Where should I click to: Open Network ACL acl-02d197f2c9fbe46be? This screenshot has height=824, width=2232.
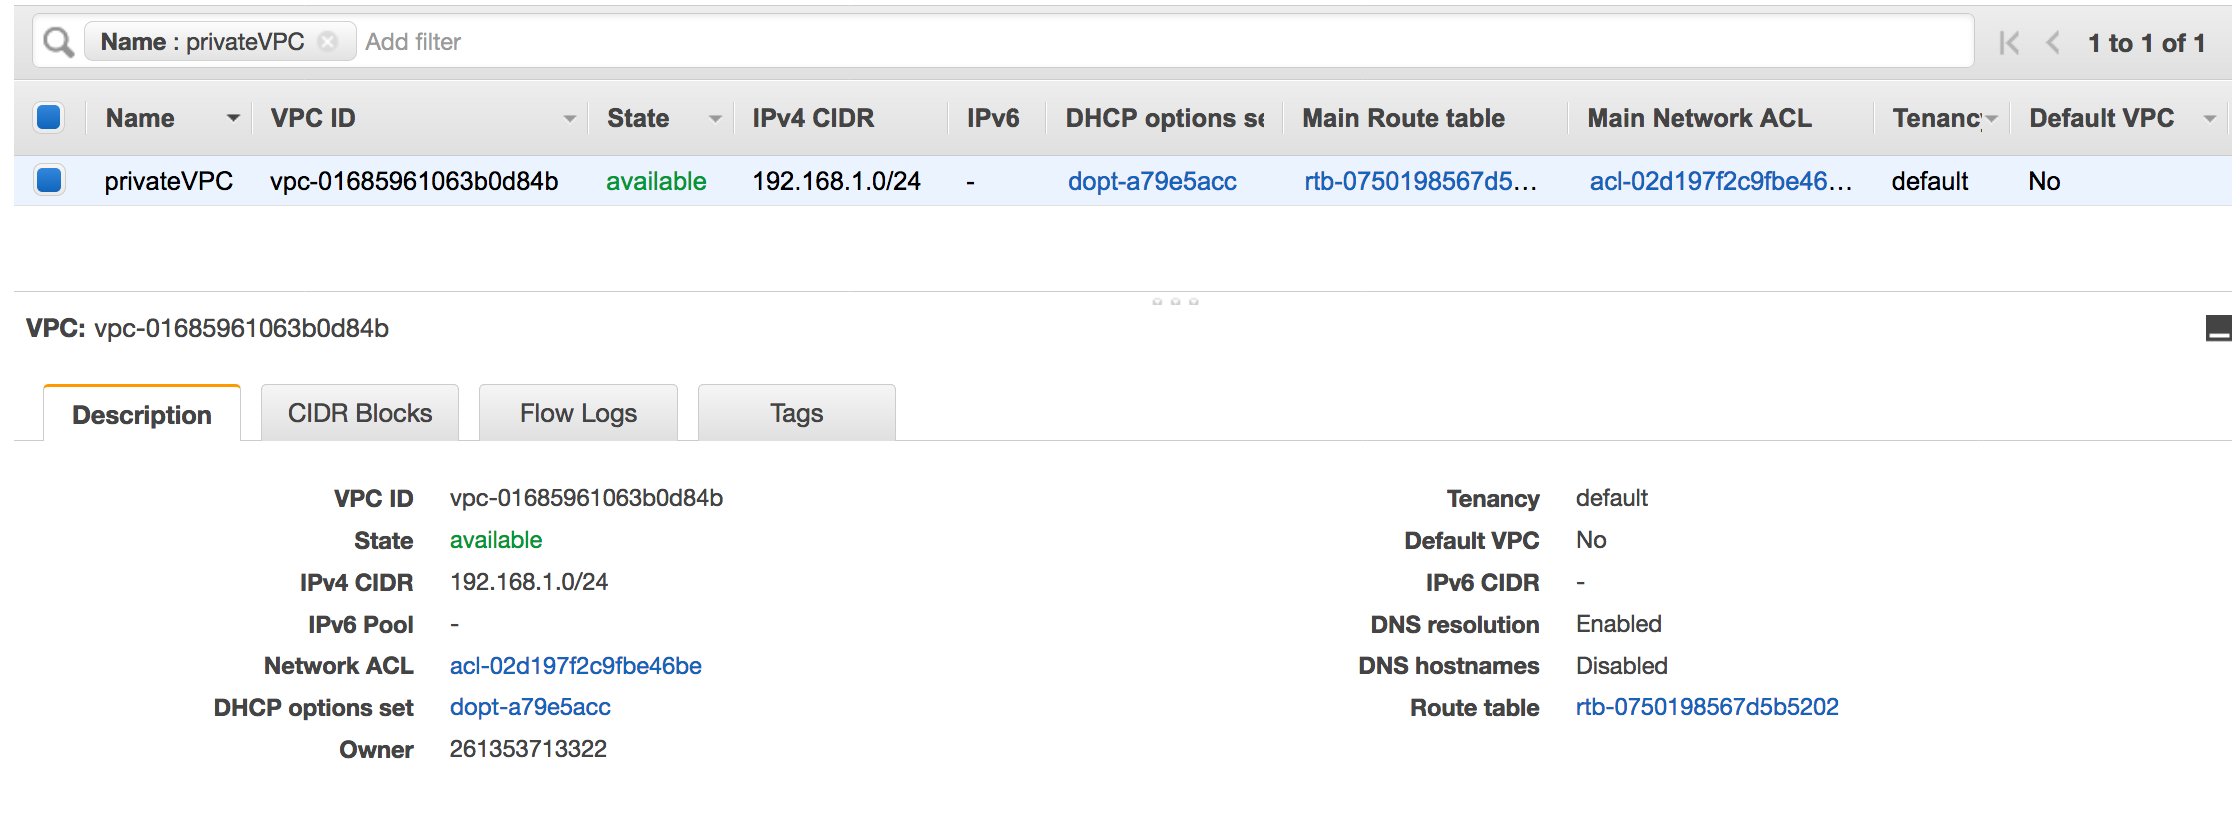click(x=576, y=665)
